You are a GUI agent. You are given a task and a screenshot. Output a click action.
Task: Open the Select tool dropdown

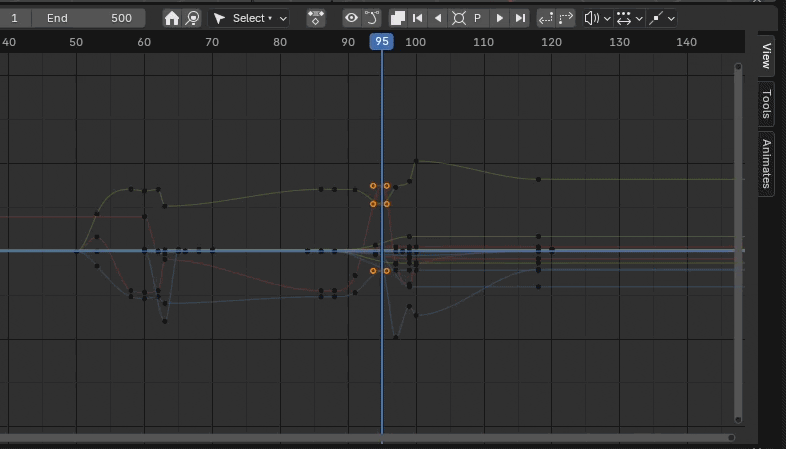click(250, 18)
